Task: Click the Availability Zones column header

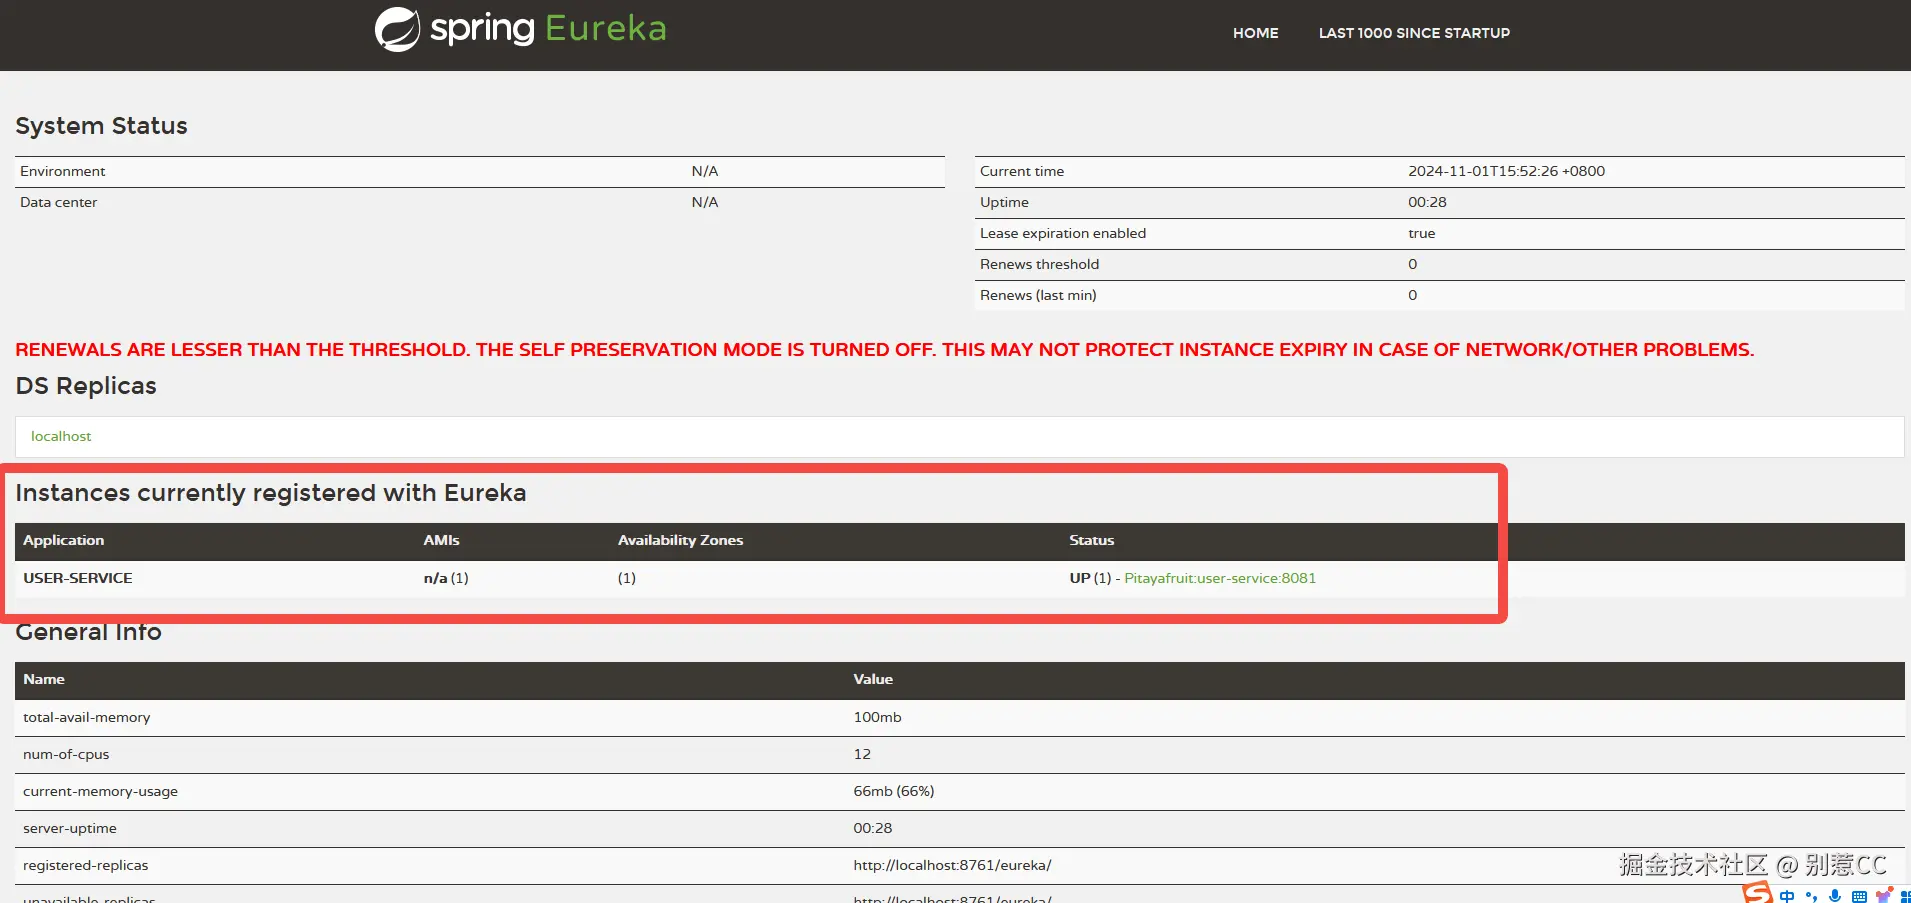Action: point(681,540)
